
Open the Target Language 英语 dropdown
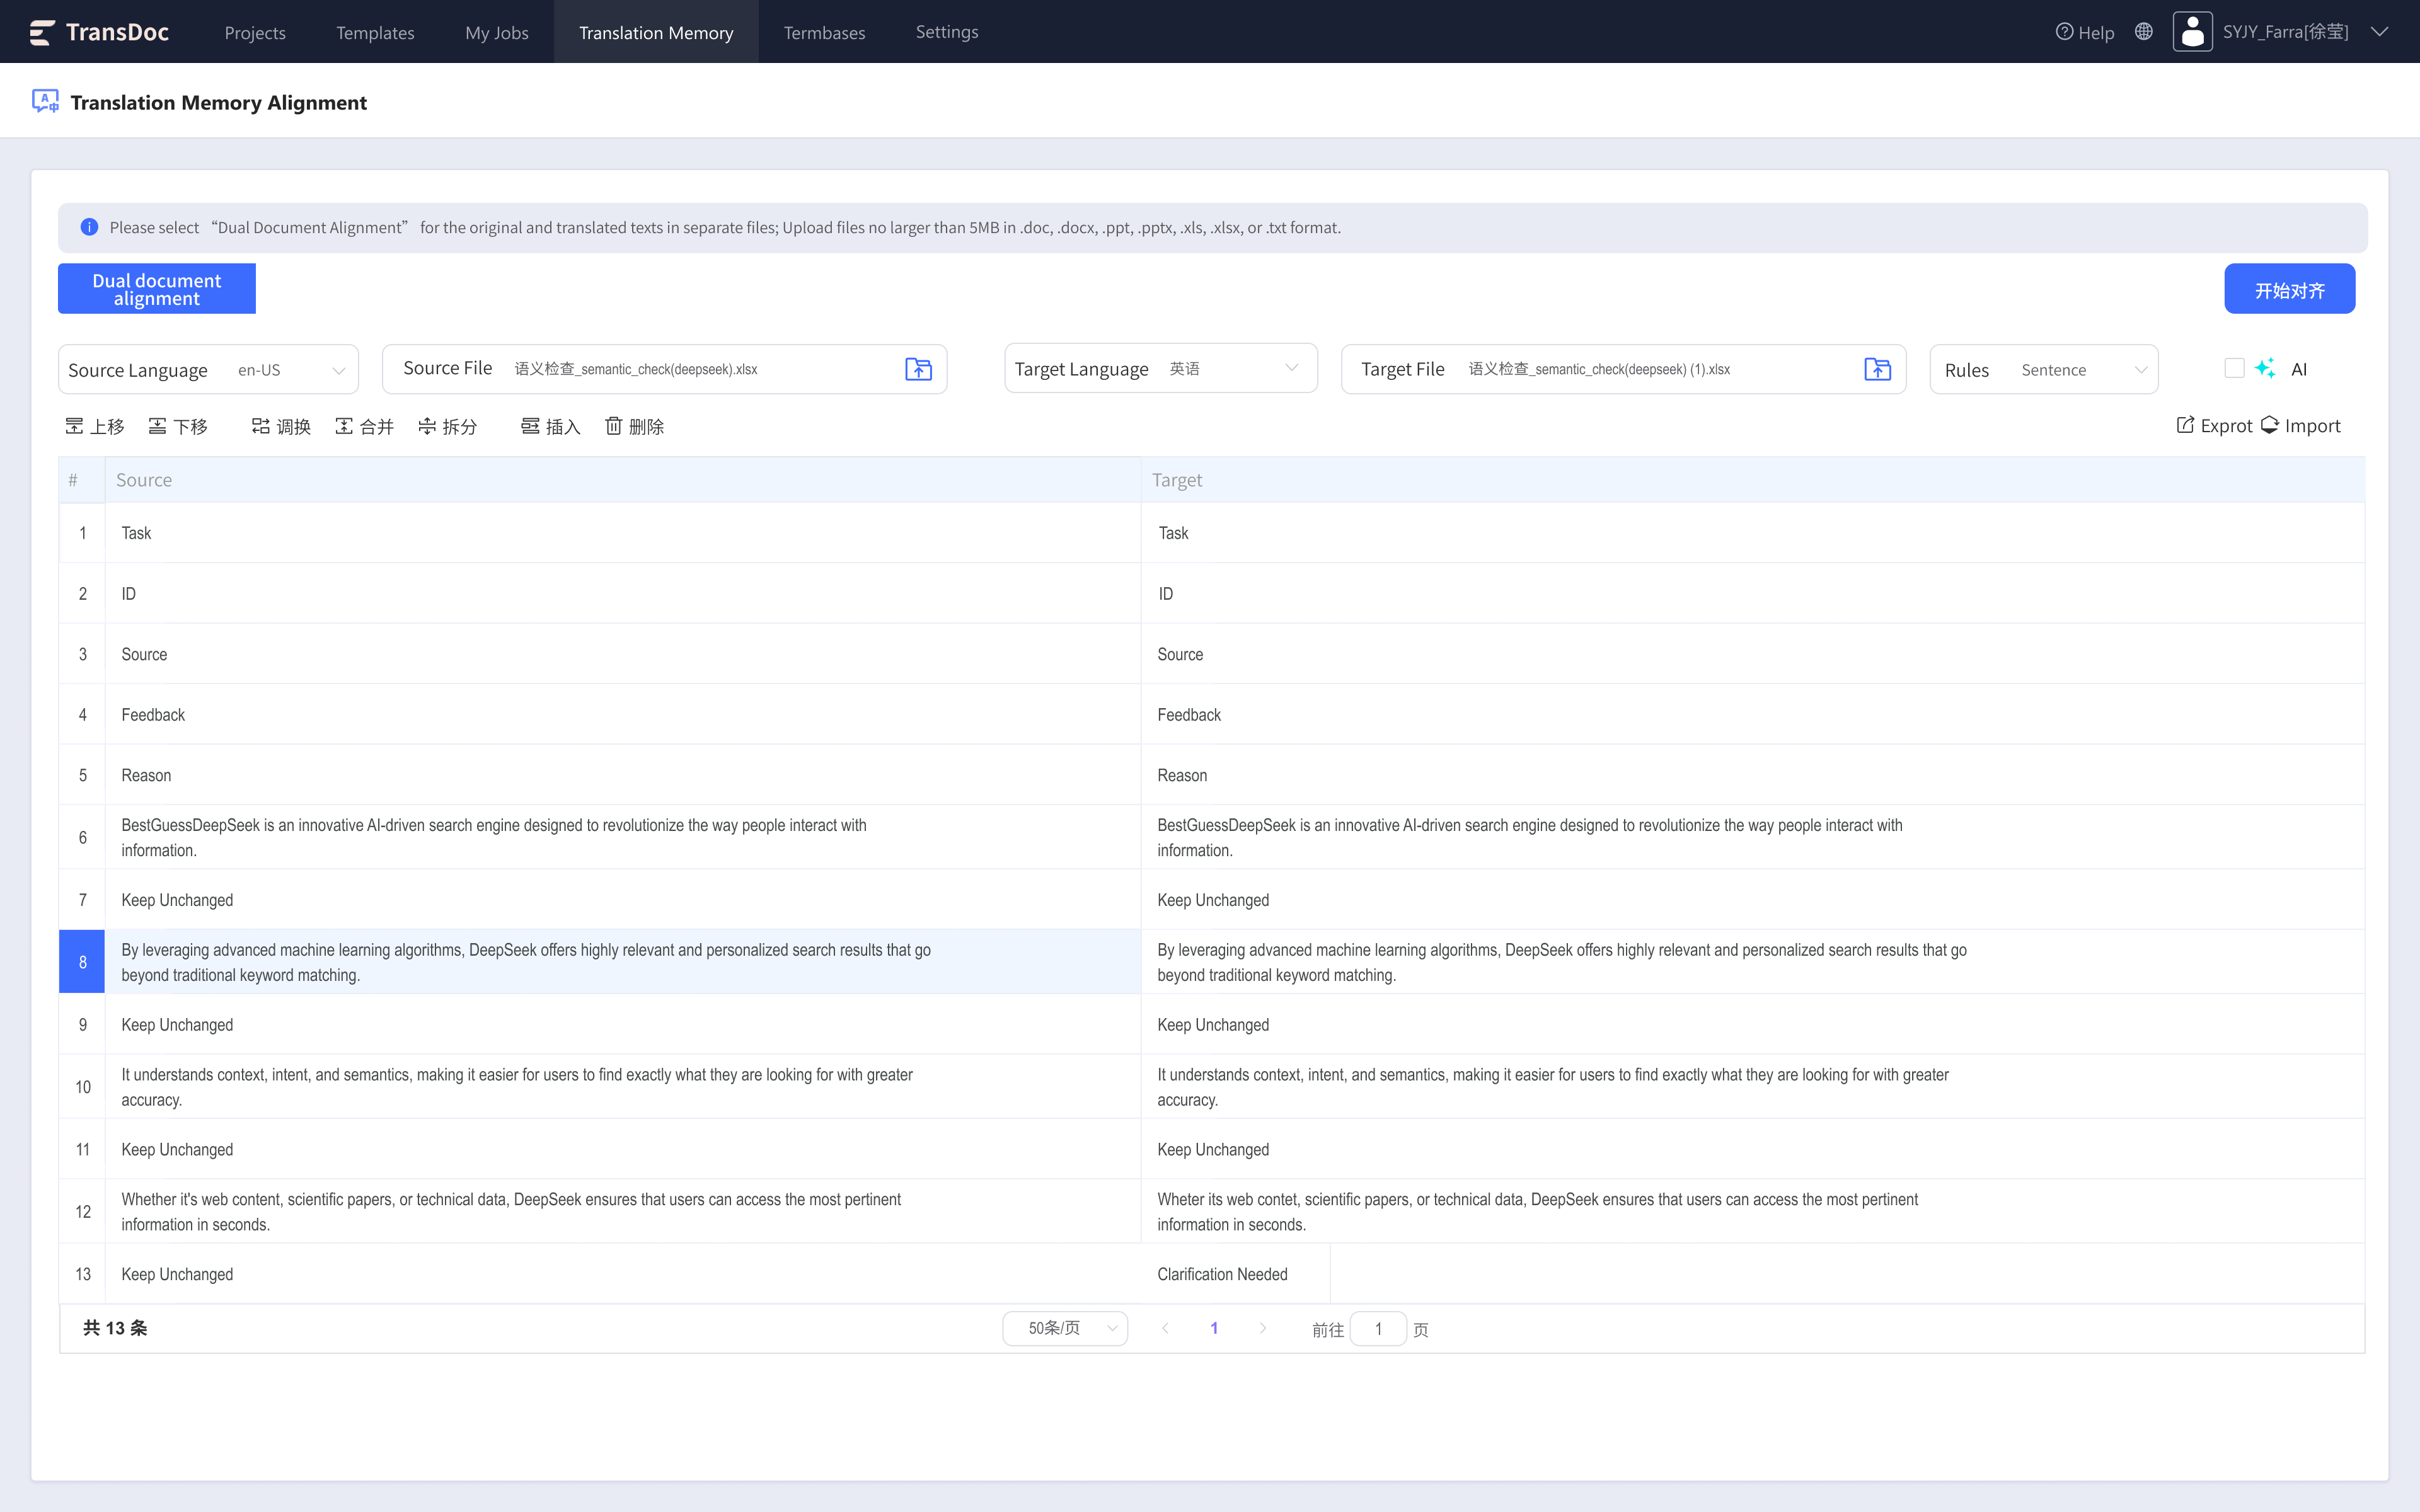[x=1161, y=369]
